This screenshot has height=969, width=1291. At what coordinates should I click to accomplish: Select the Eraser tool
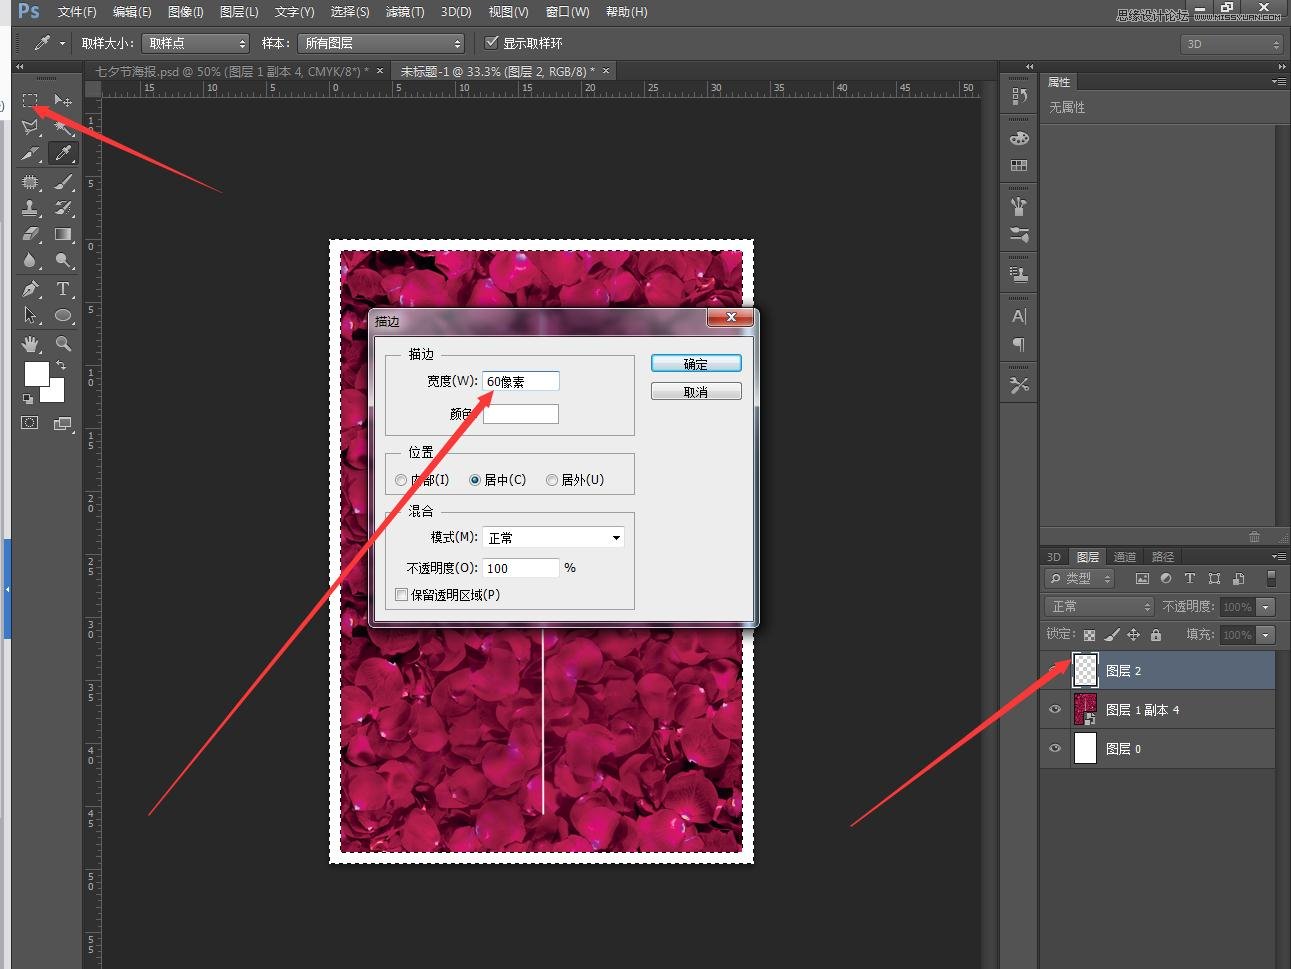click(x=30, y=234)
